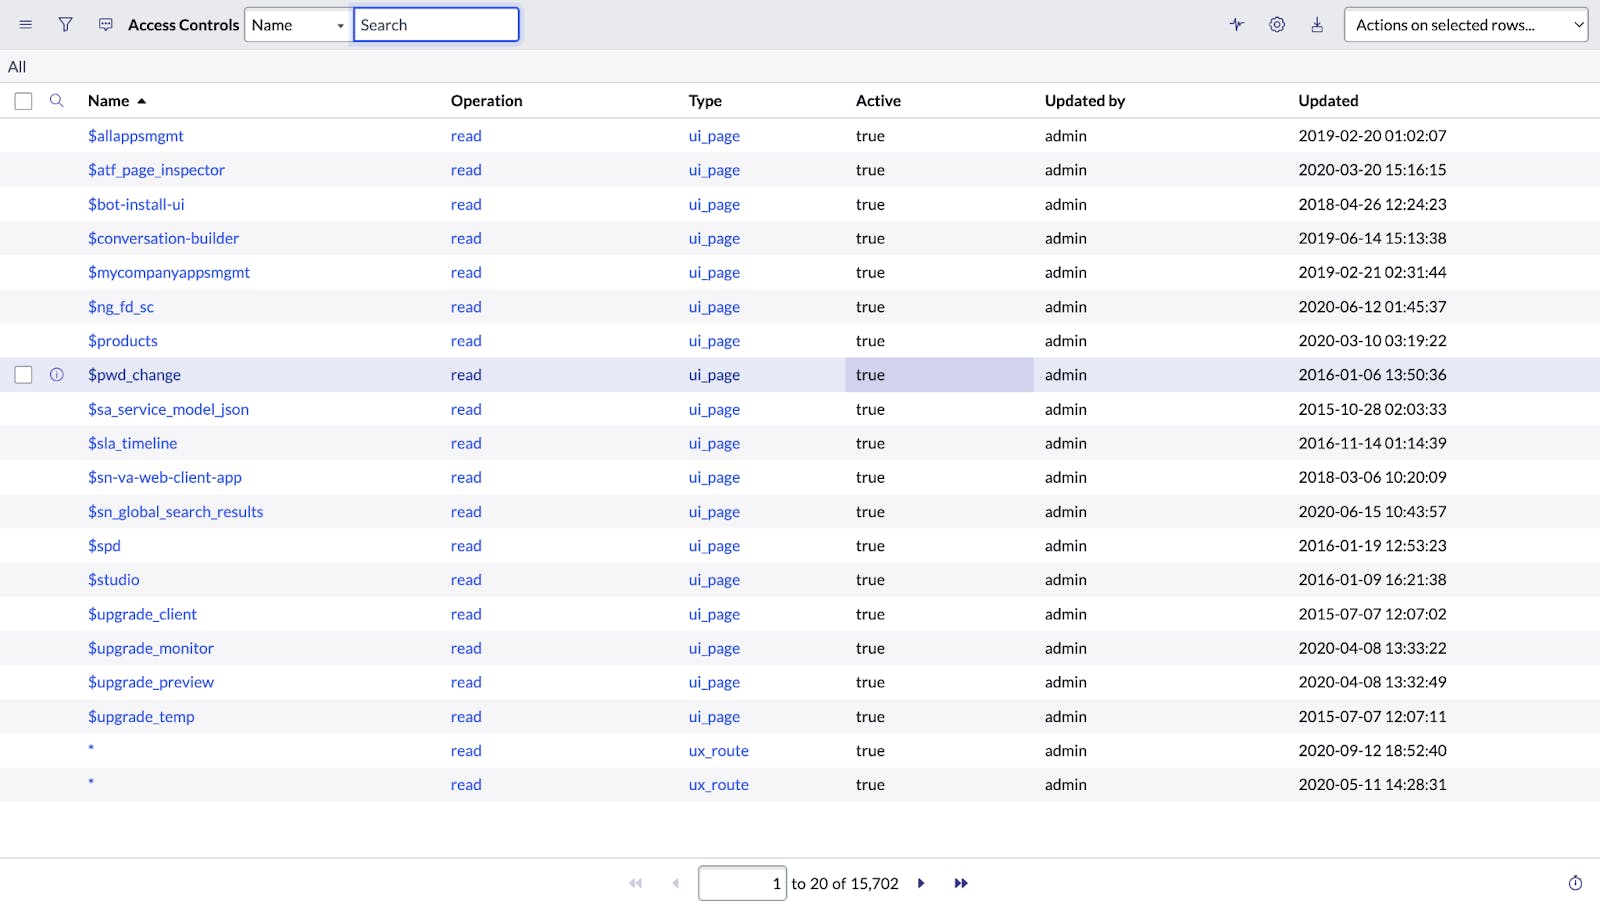1600x908 pixels.
Task: Open the activity stream icon
Action: point(1237,25)
